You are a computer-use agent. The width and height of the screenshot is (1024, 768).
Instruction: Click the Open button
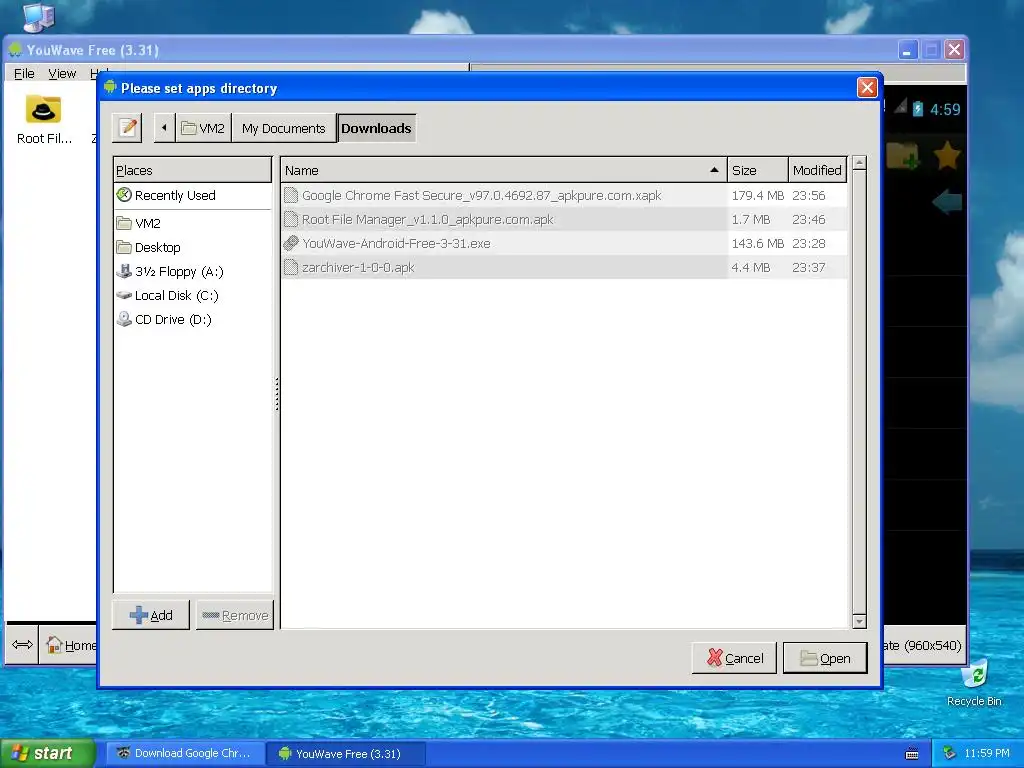(x=825, y=658)
